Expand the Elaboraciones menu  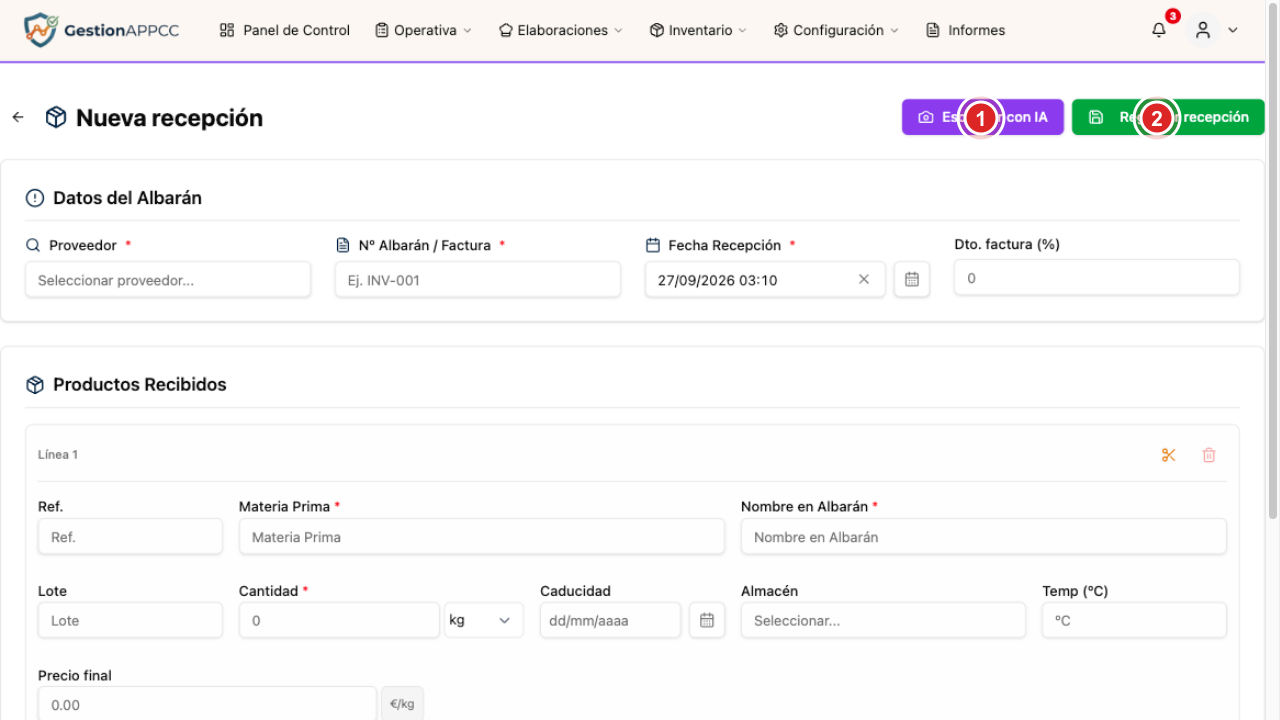pos(560,30)
